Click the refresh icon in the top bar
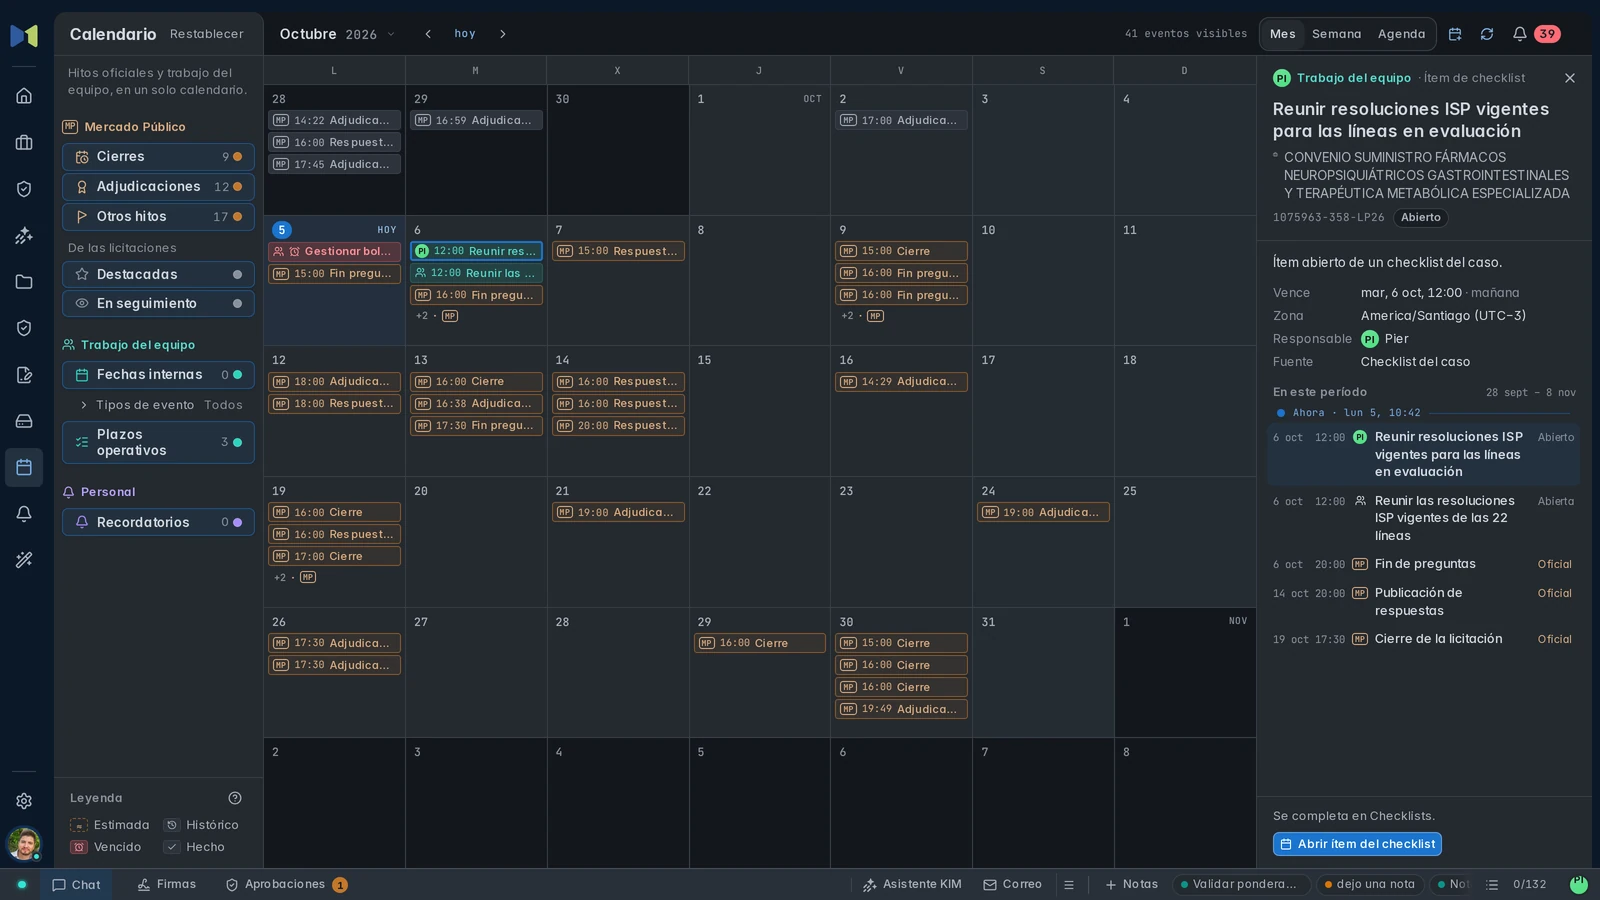Viewport: 1600px width, 900px height. 1487,34
